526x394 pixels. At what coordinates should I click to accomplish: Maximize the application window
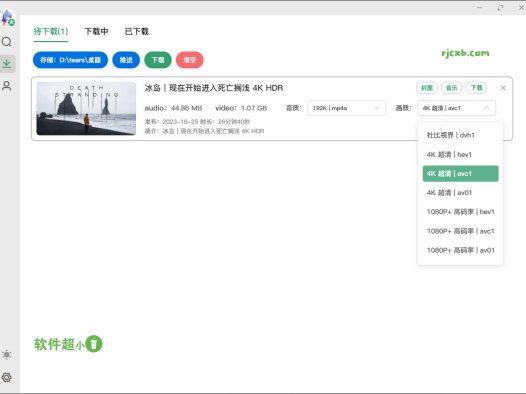(x=500, y=7)
